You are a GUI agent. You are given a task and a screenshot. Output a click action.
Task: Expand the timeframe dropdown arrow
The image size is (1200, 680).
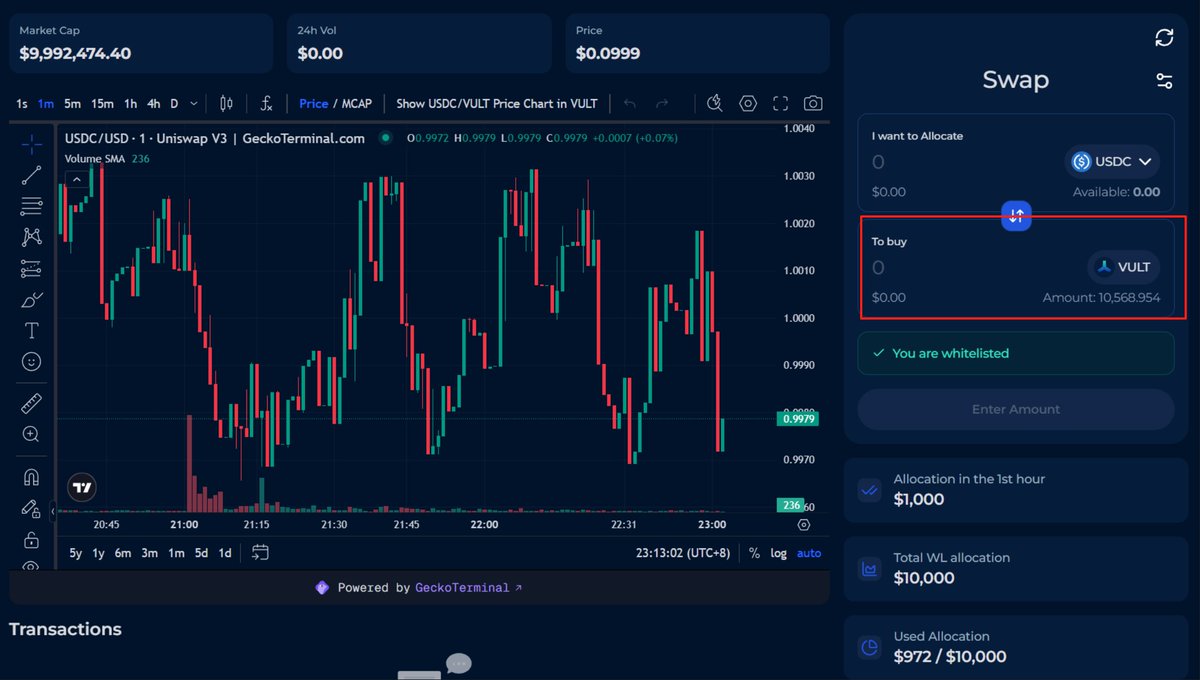click(x=194, y=103)
